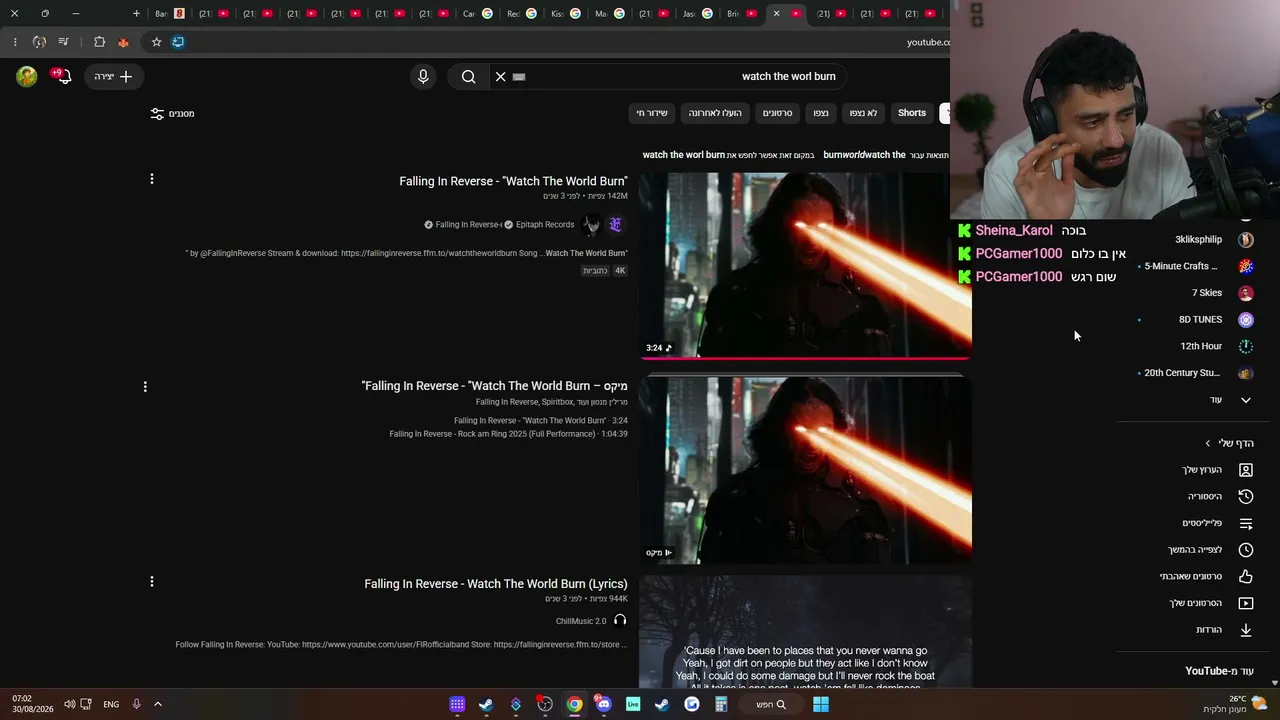
Task: Open Chrome's three-dot menu
Action: [15, 42]
